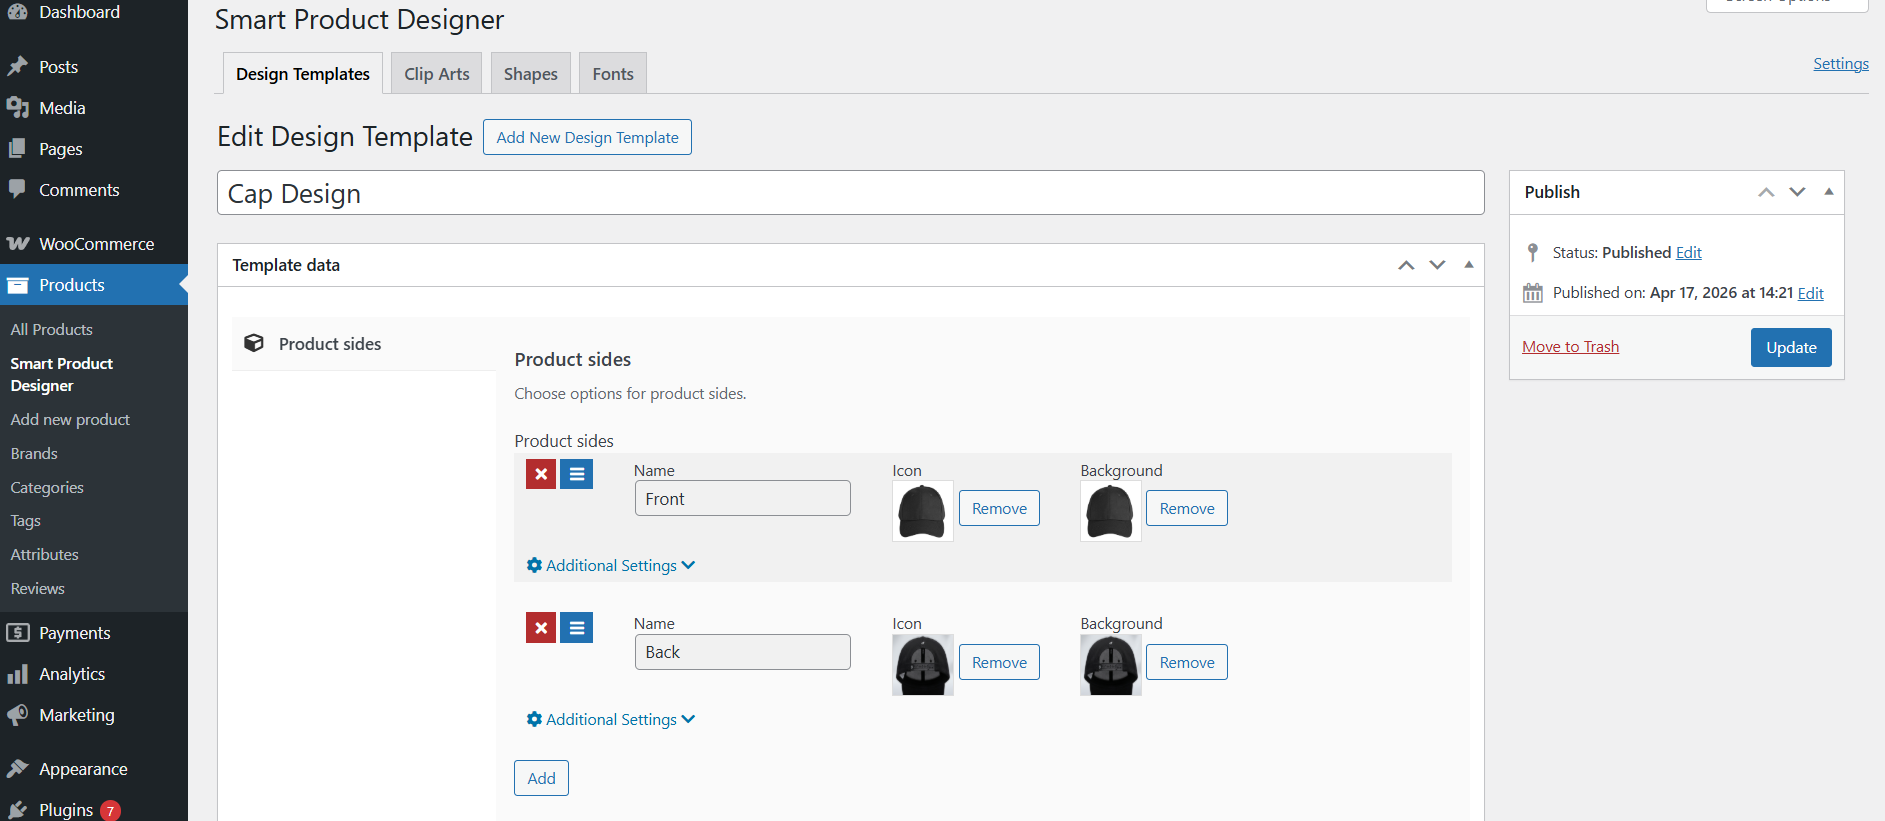The height and width of the screenshot is (821, 1885).
Task: Click the Comments bubble icon
Action: tap(17, 189)
